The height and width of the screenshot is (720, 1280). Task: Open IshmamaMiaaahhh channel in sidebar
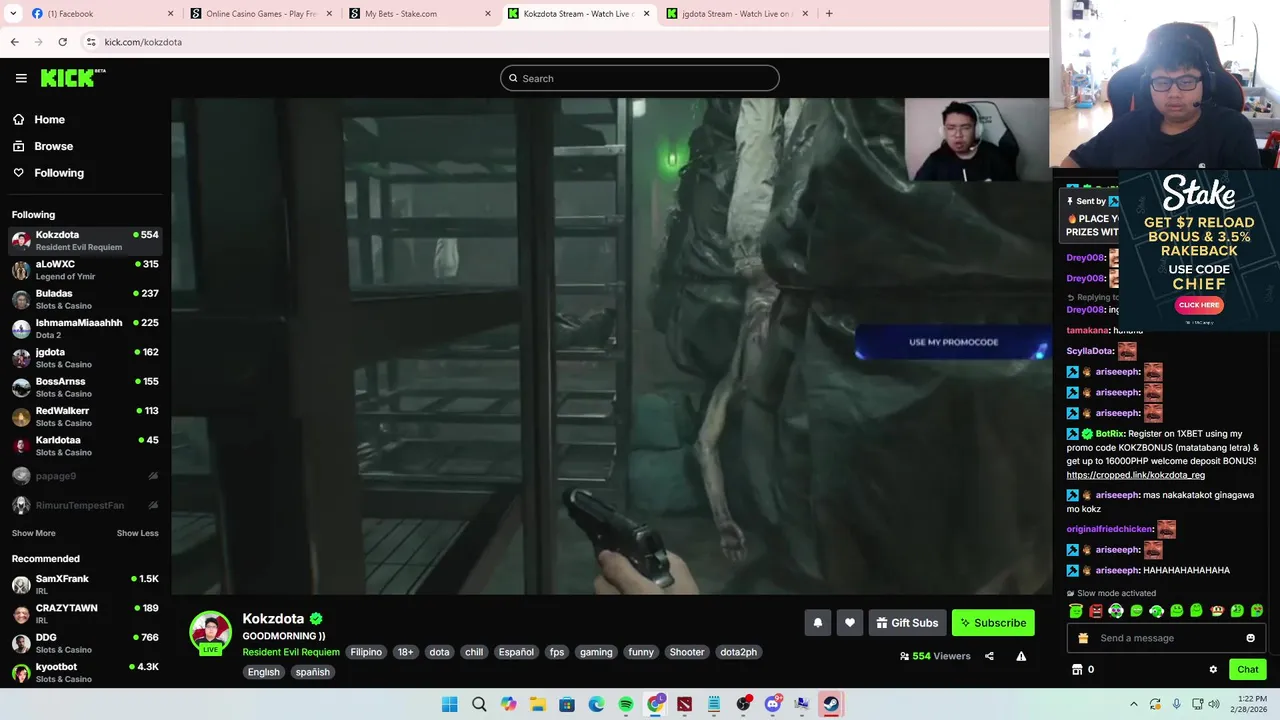coord(85,328)
